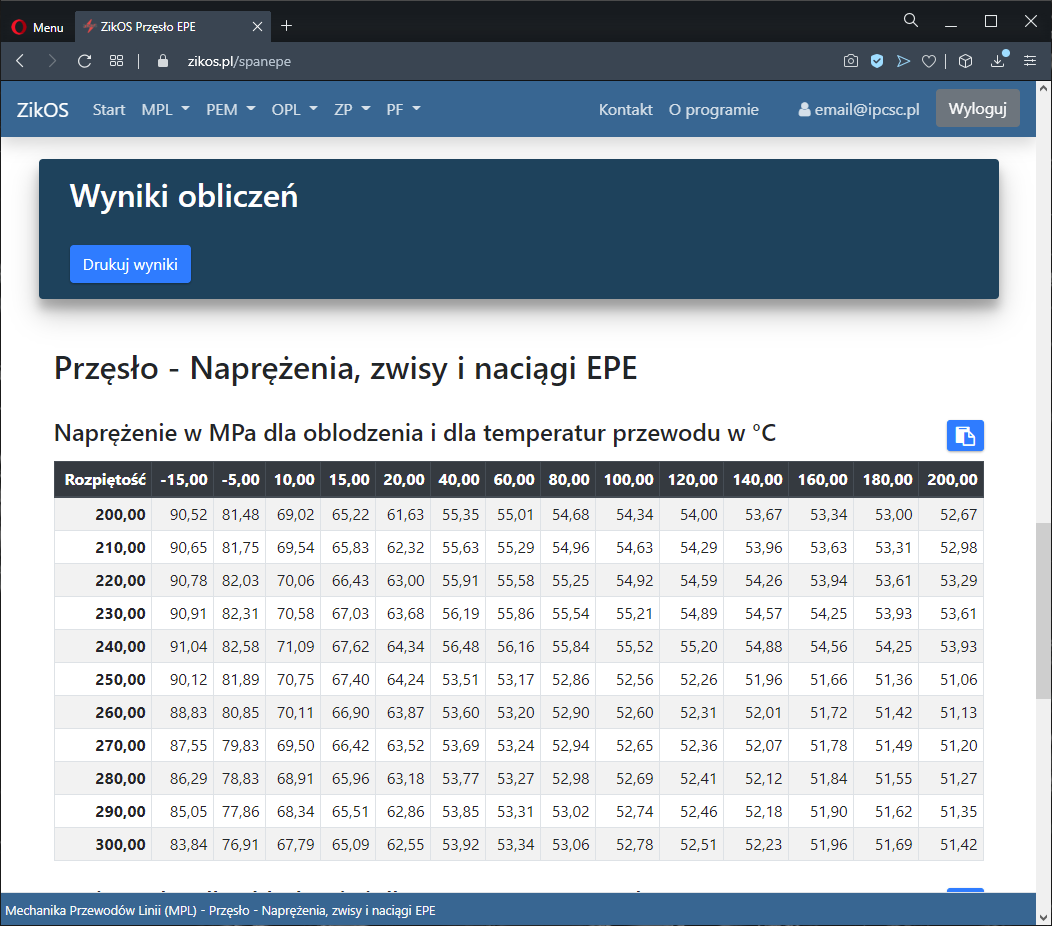Open the downloads icon in toolbar
Viewport: 1052px width, 926px height.
pos(998,61)
